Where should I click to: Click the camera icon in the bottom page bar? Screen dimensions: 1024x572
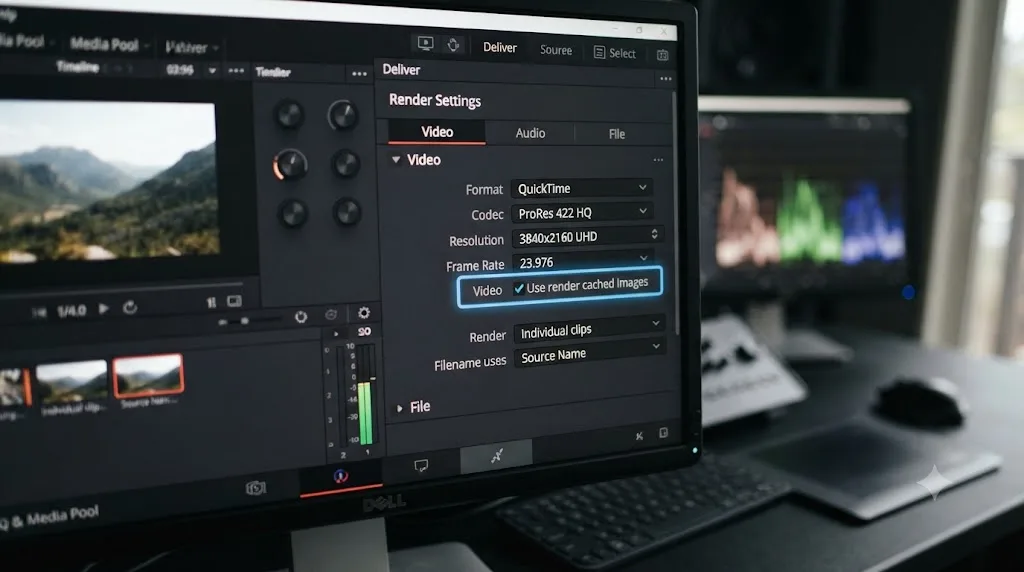click(255, 488)
